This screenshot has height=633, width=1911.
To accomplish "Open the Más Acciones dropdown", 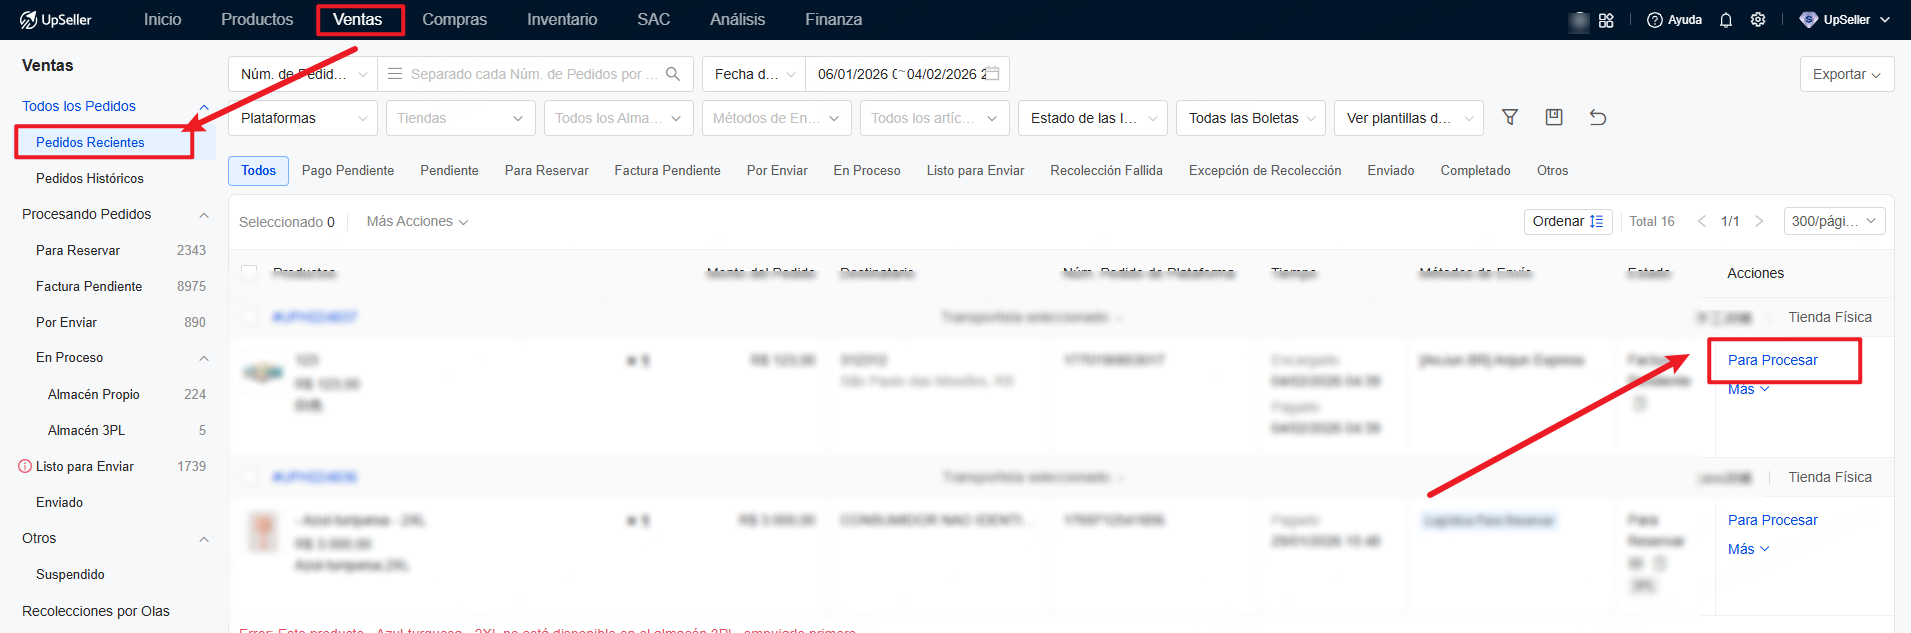I will coord(417,222).
